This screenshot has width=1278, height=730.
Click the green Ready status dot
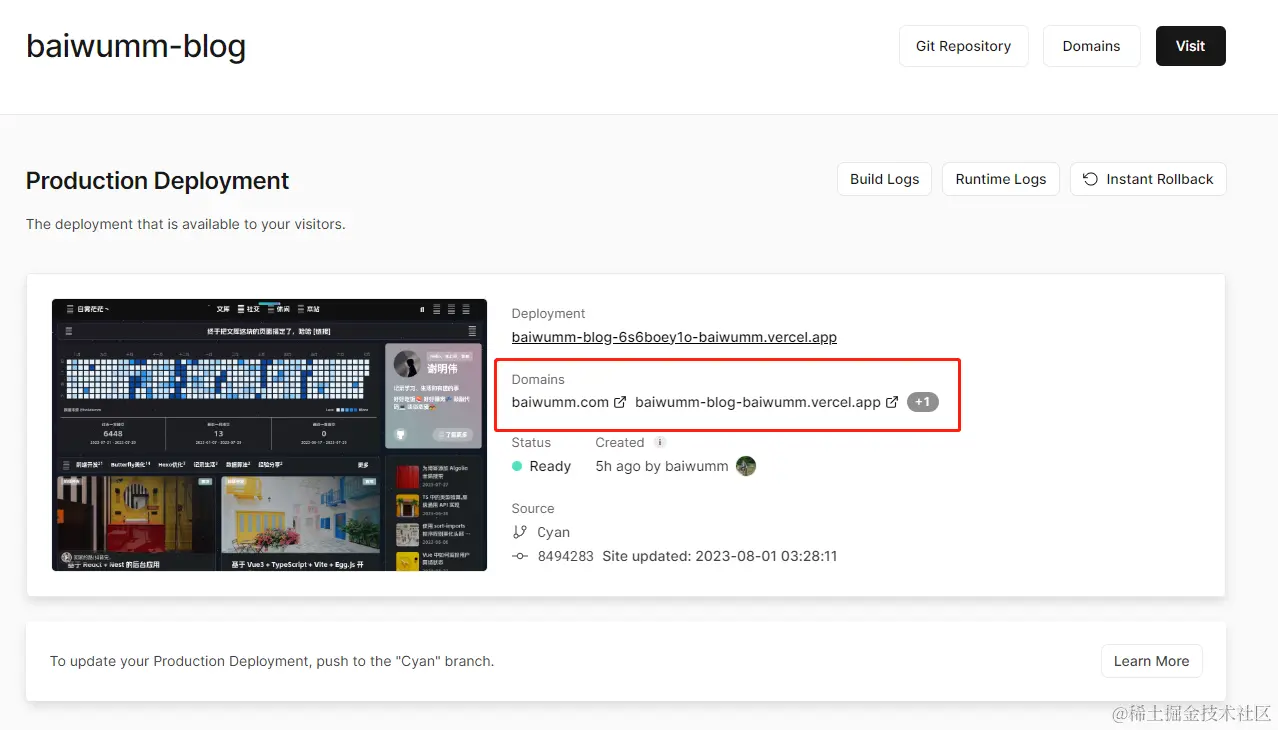[x=517, y=466]
